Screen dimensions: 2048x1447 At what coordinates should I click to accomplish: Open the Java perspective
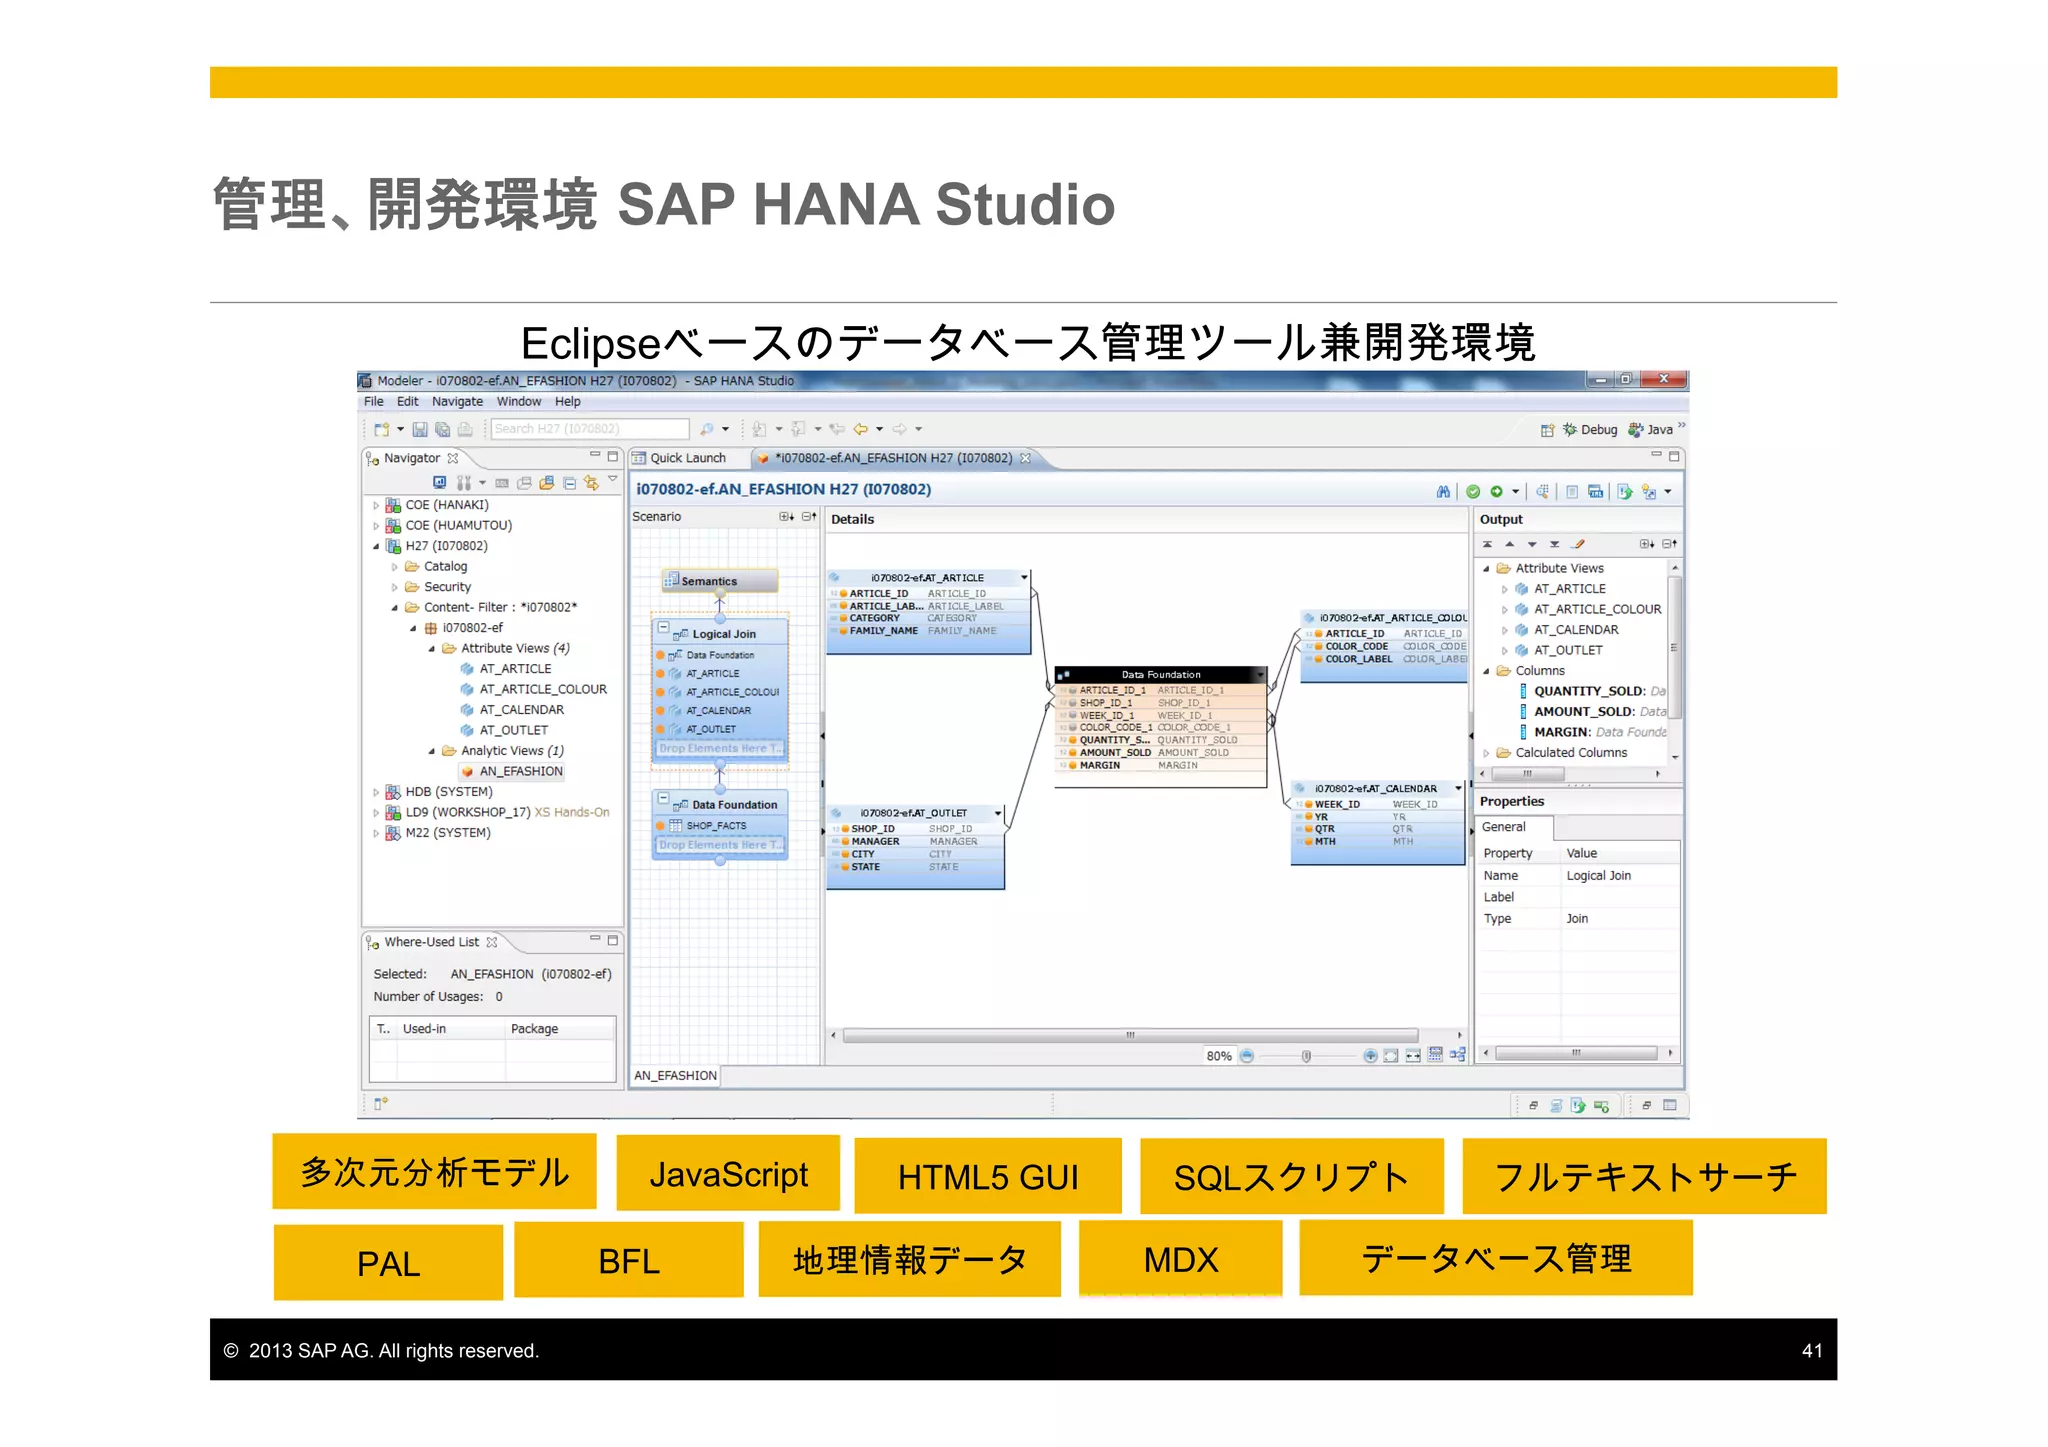[x=1650, y=430]
